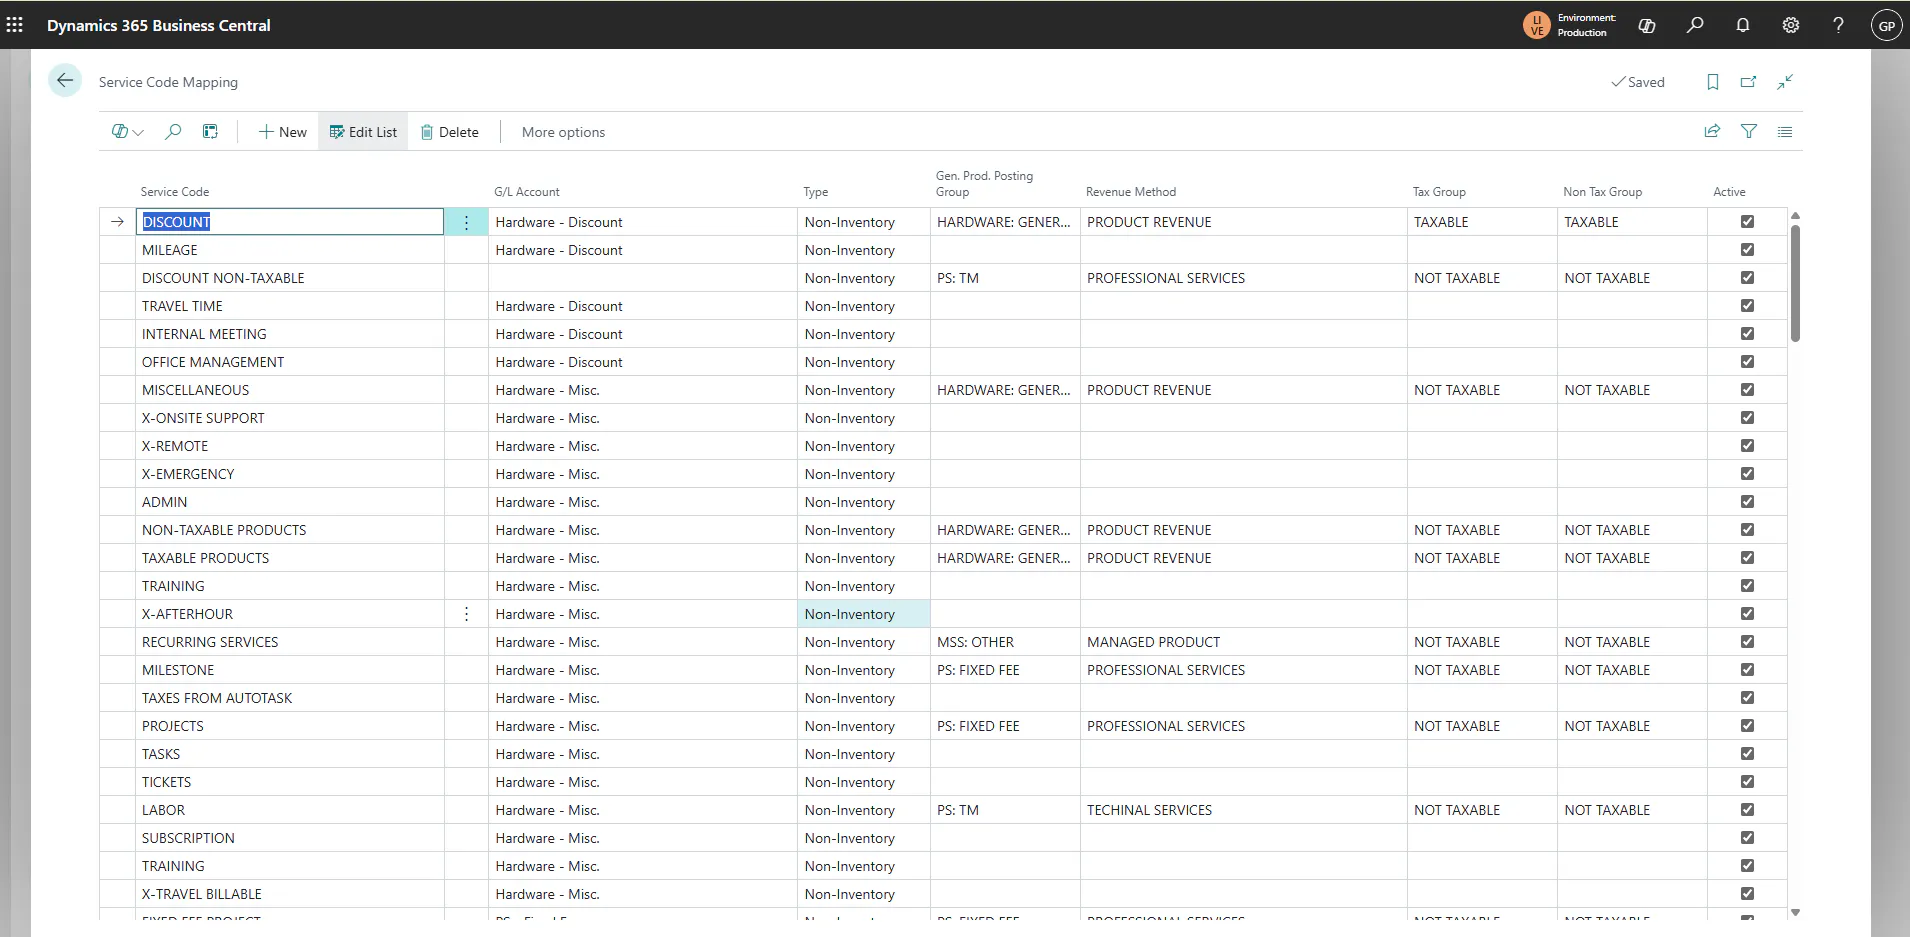Bookmark this page
This screenshot has height=937, width=1910.
pyautogui.click(x=1713, y=82)
